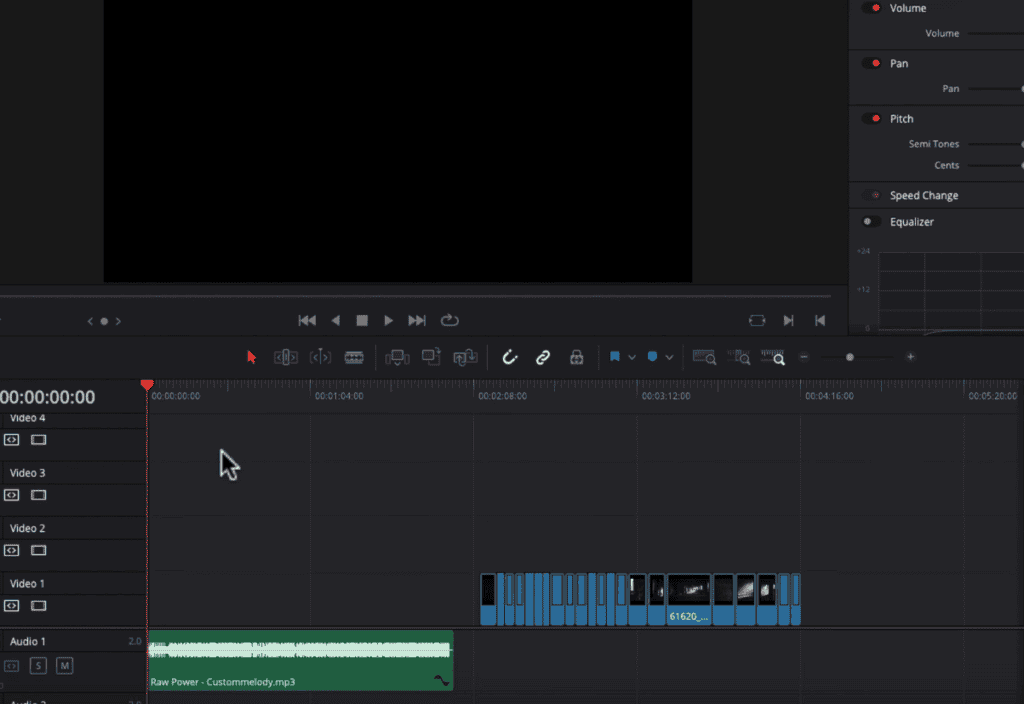Disable the Pan section toggle
The height and width of the screenshot is (704, 1024).
point(872,63)
